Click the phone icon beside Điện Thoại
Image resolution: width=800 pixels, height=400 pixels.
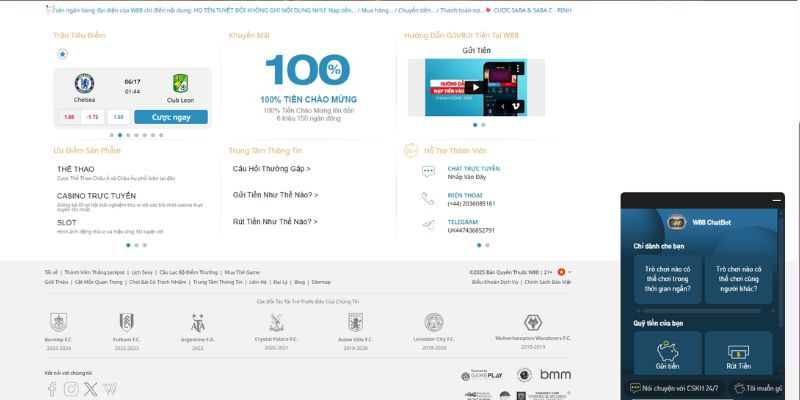pos(428,198)
